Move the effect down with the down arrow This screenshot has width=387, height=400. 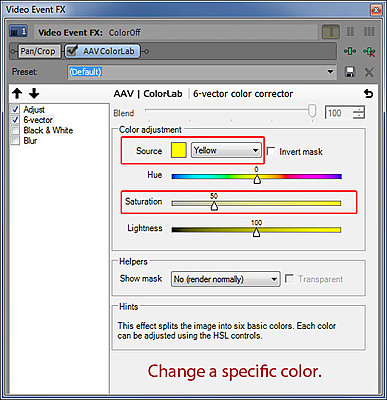34,94
